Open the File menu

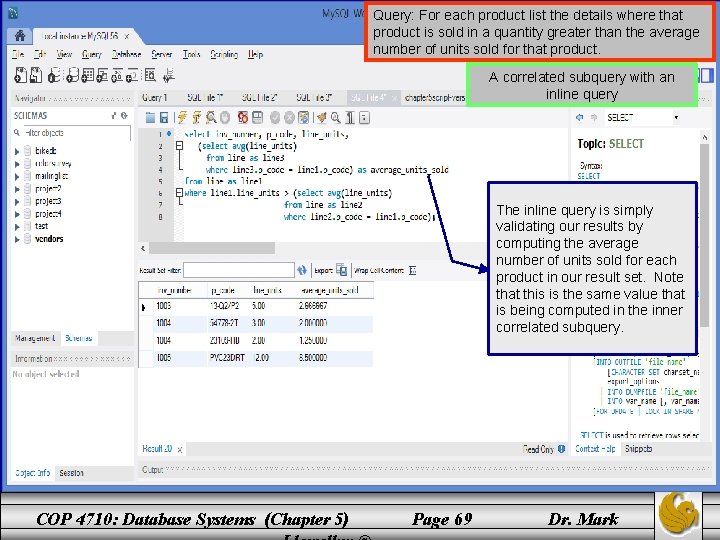pyautogui.click(x=18, y=54)
